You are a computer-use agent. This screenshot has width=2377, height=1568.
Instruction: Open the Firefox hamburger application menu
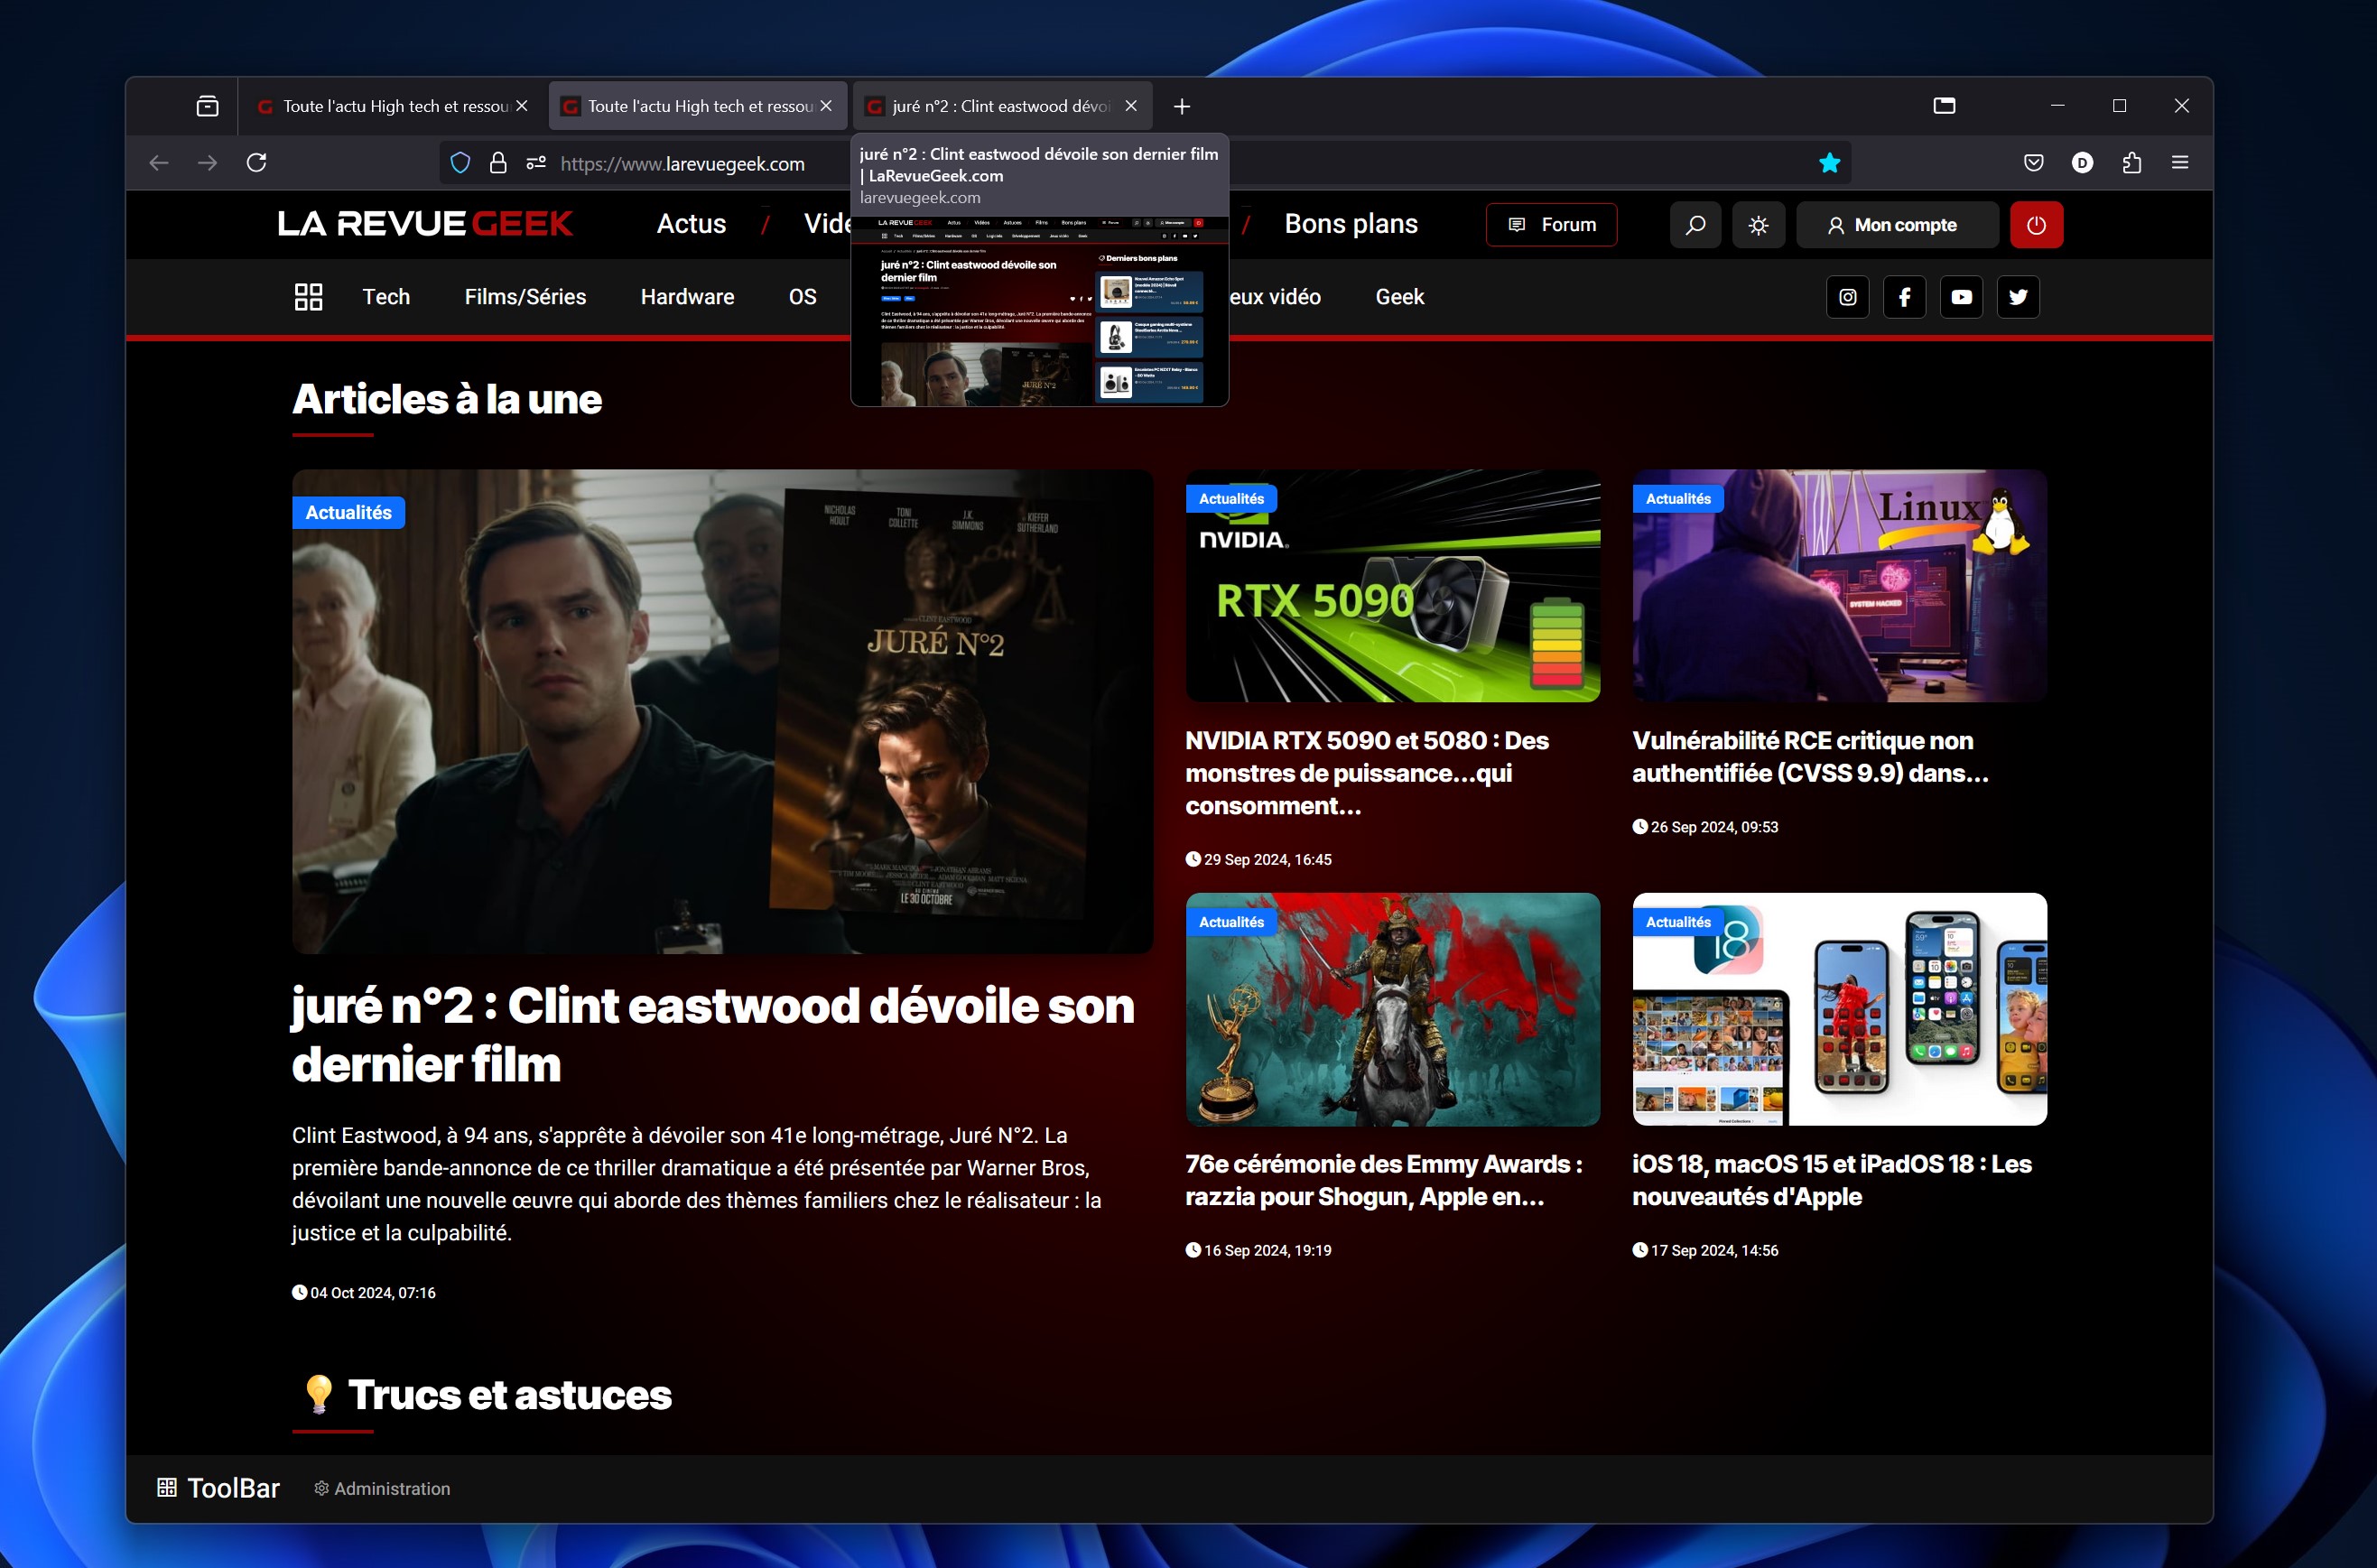click(x=2180, y=163)
